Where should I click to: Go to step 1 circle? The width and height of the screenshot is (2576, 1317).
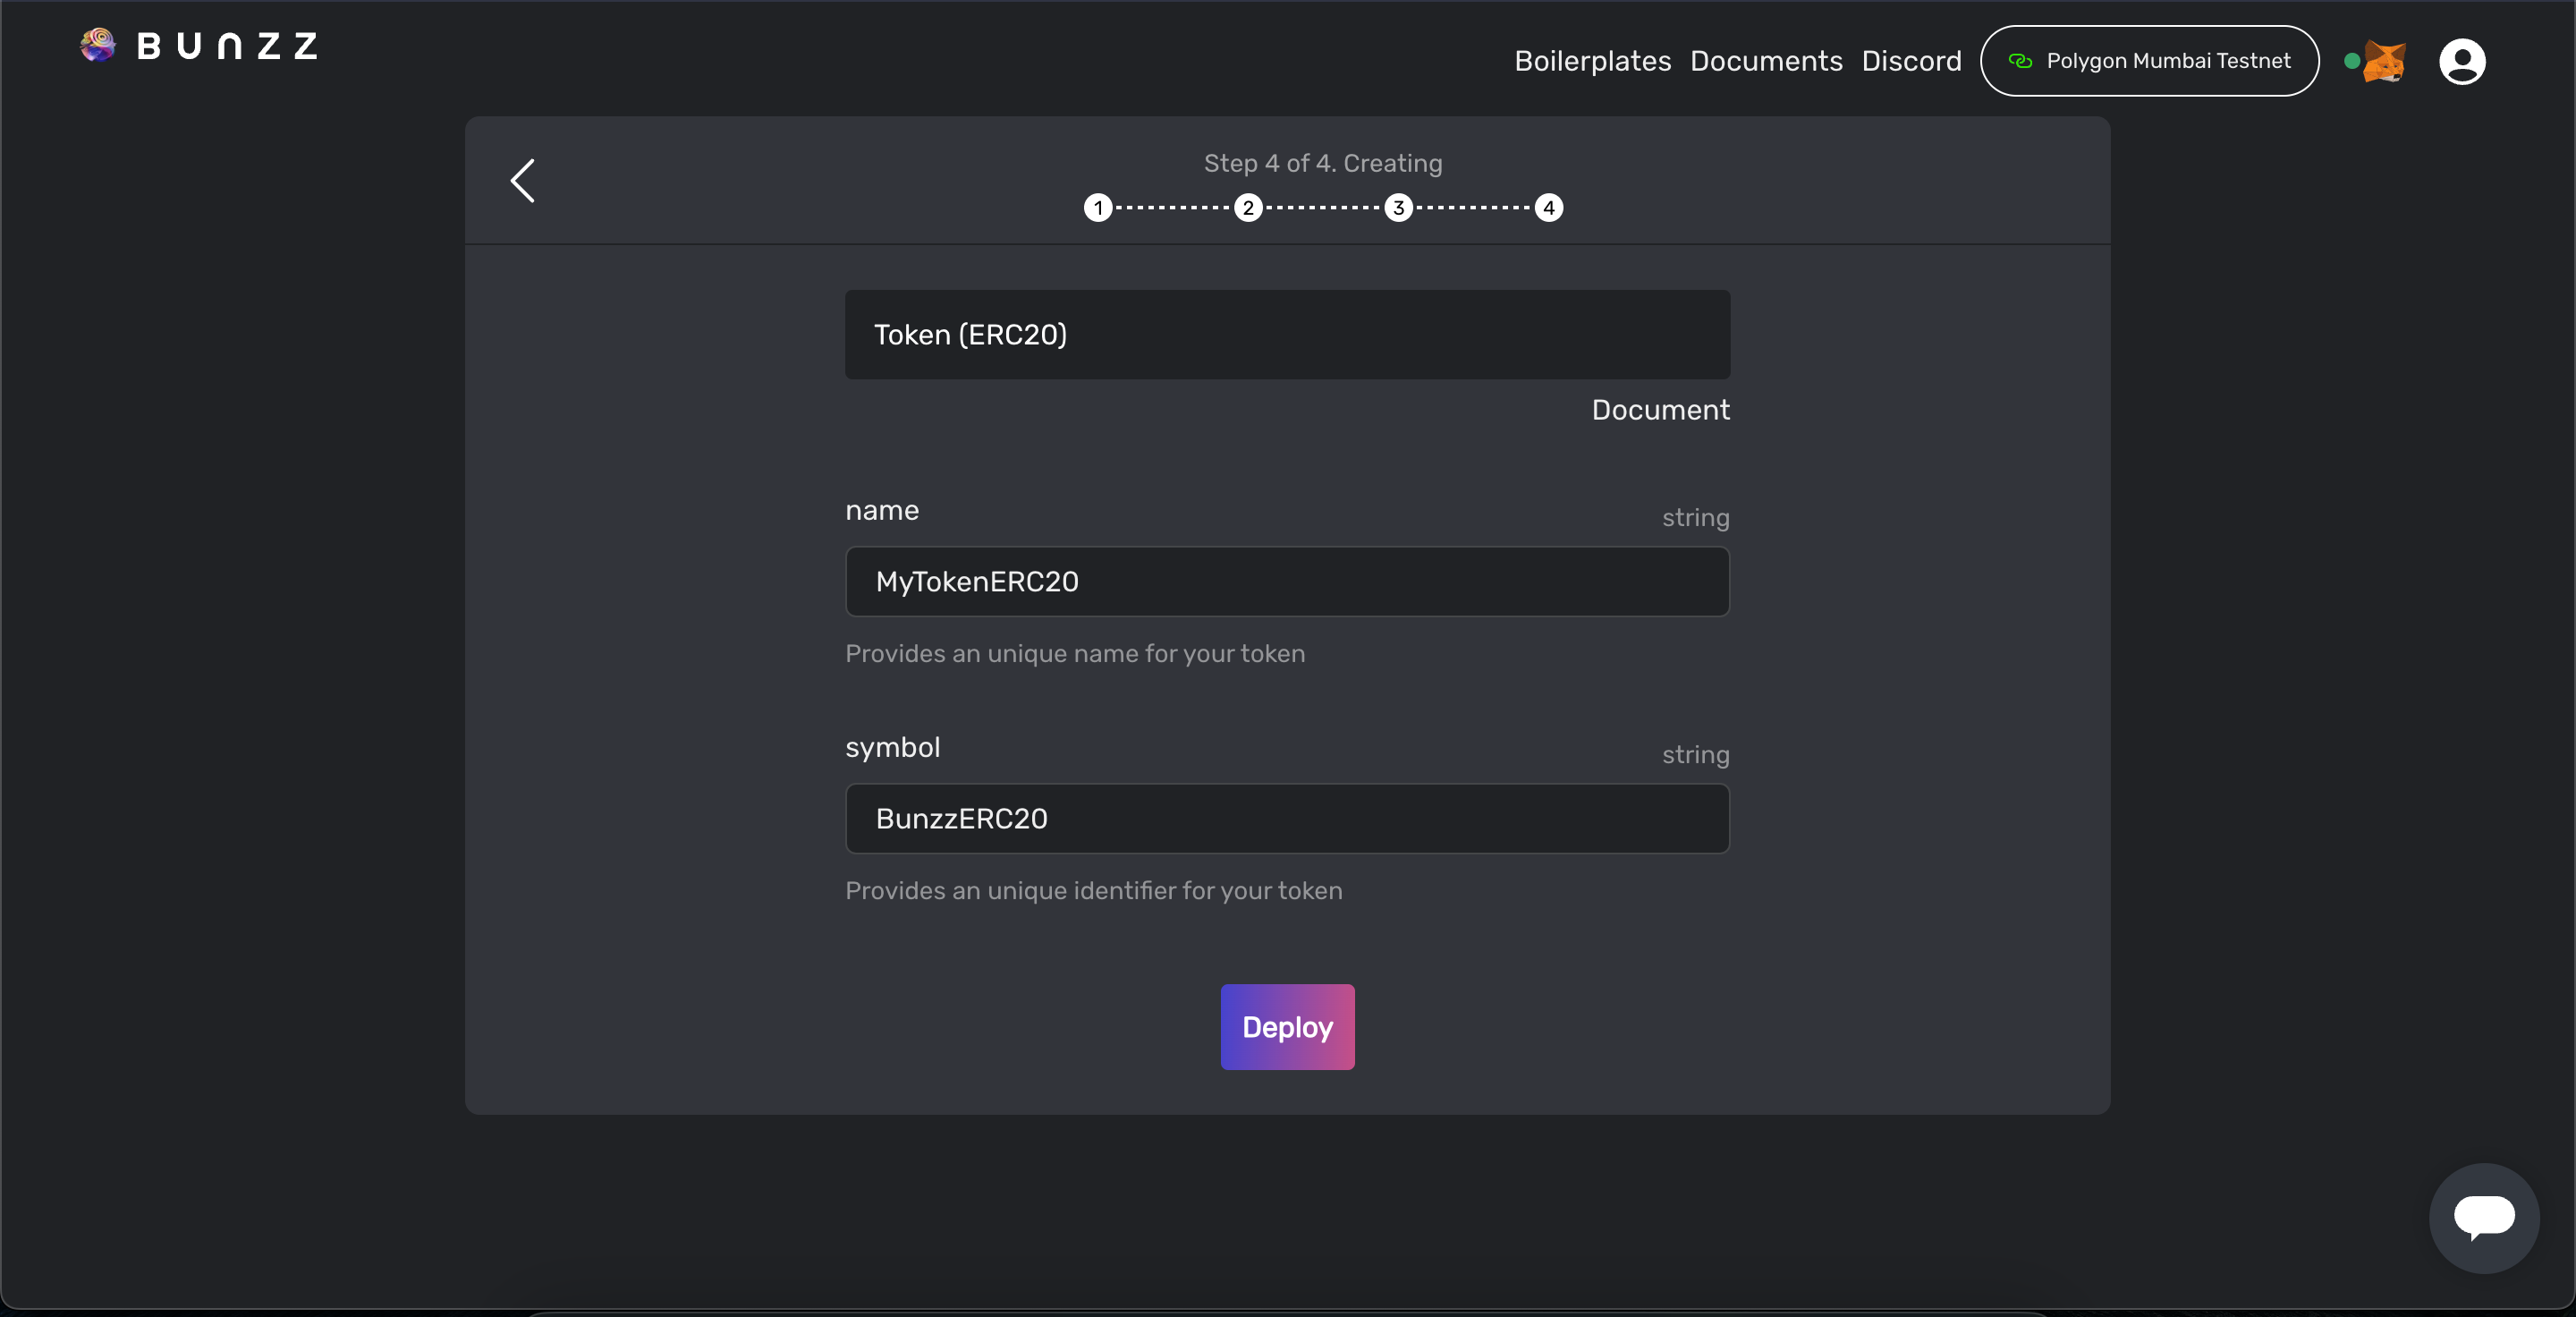(x=1098, y=208)
